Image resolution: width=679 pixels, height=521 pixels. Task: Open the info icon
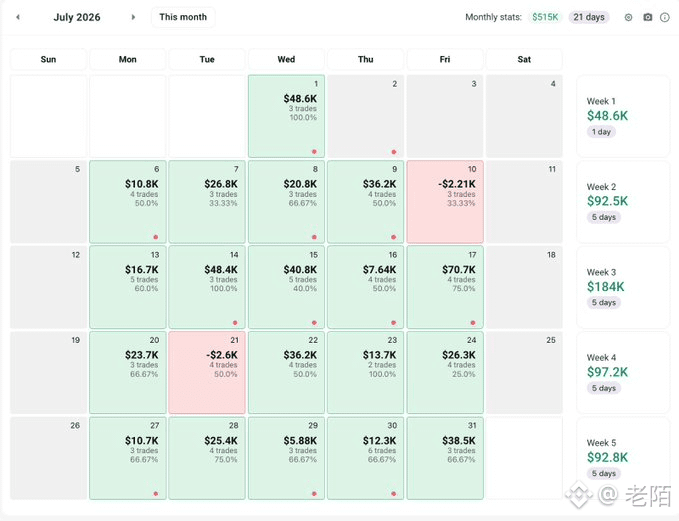pyautogui.click(x=665, y=17)
